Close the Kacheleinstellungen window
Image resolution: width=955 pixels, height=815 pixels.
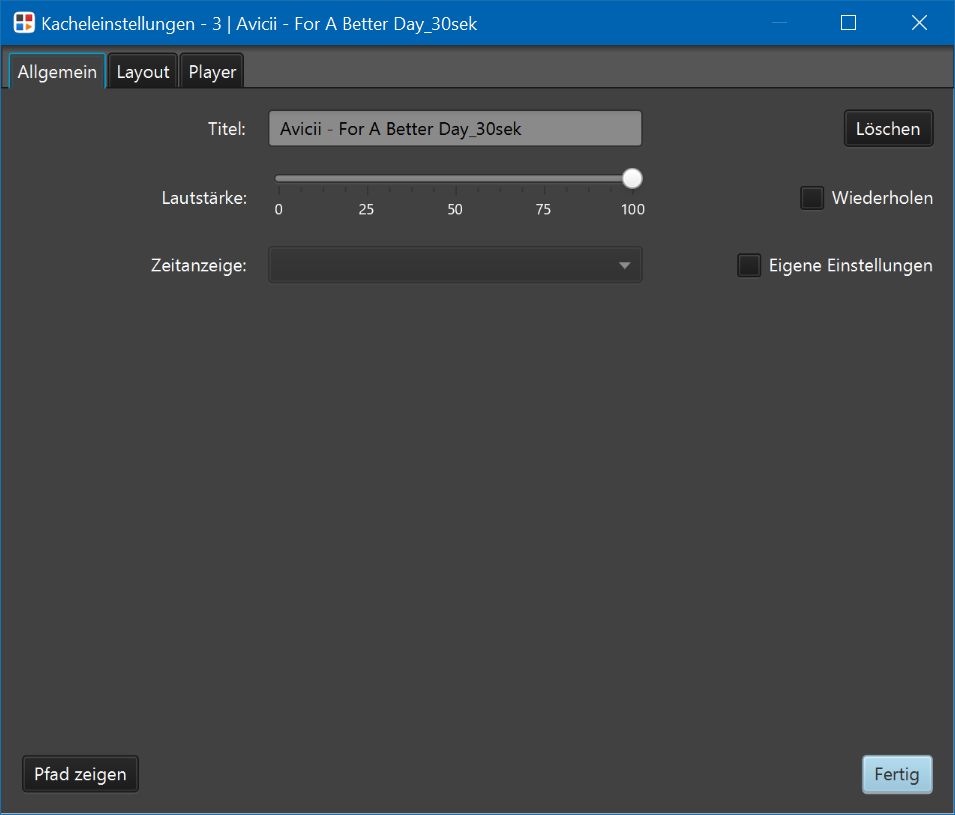919,23
